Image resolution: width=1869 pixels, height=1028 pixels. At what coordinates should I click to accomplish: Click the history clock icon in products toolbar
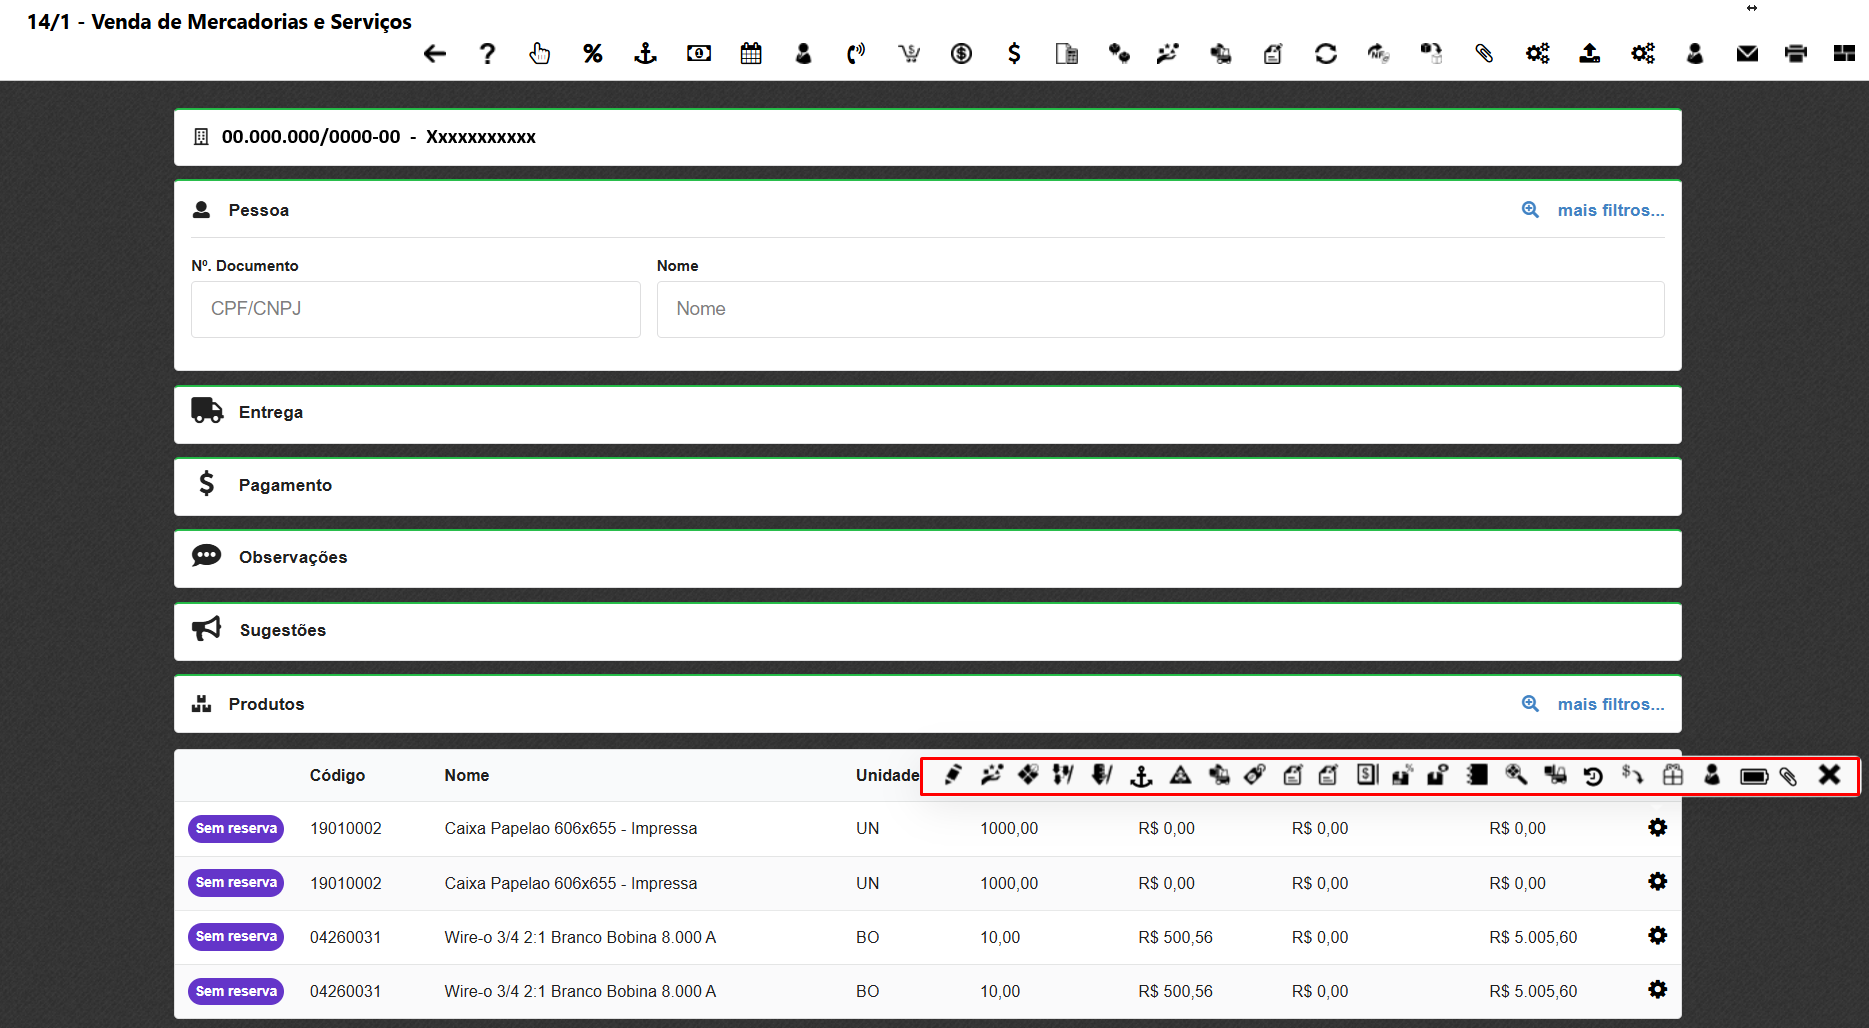(x=1593, y=776)
